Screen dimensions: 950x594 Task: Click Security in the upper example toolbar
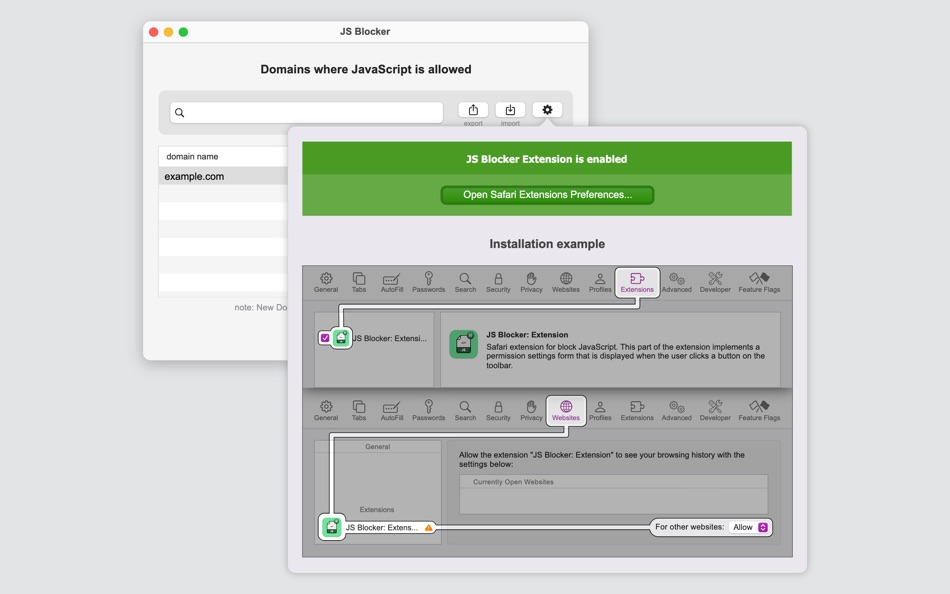(498, 282)
